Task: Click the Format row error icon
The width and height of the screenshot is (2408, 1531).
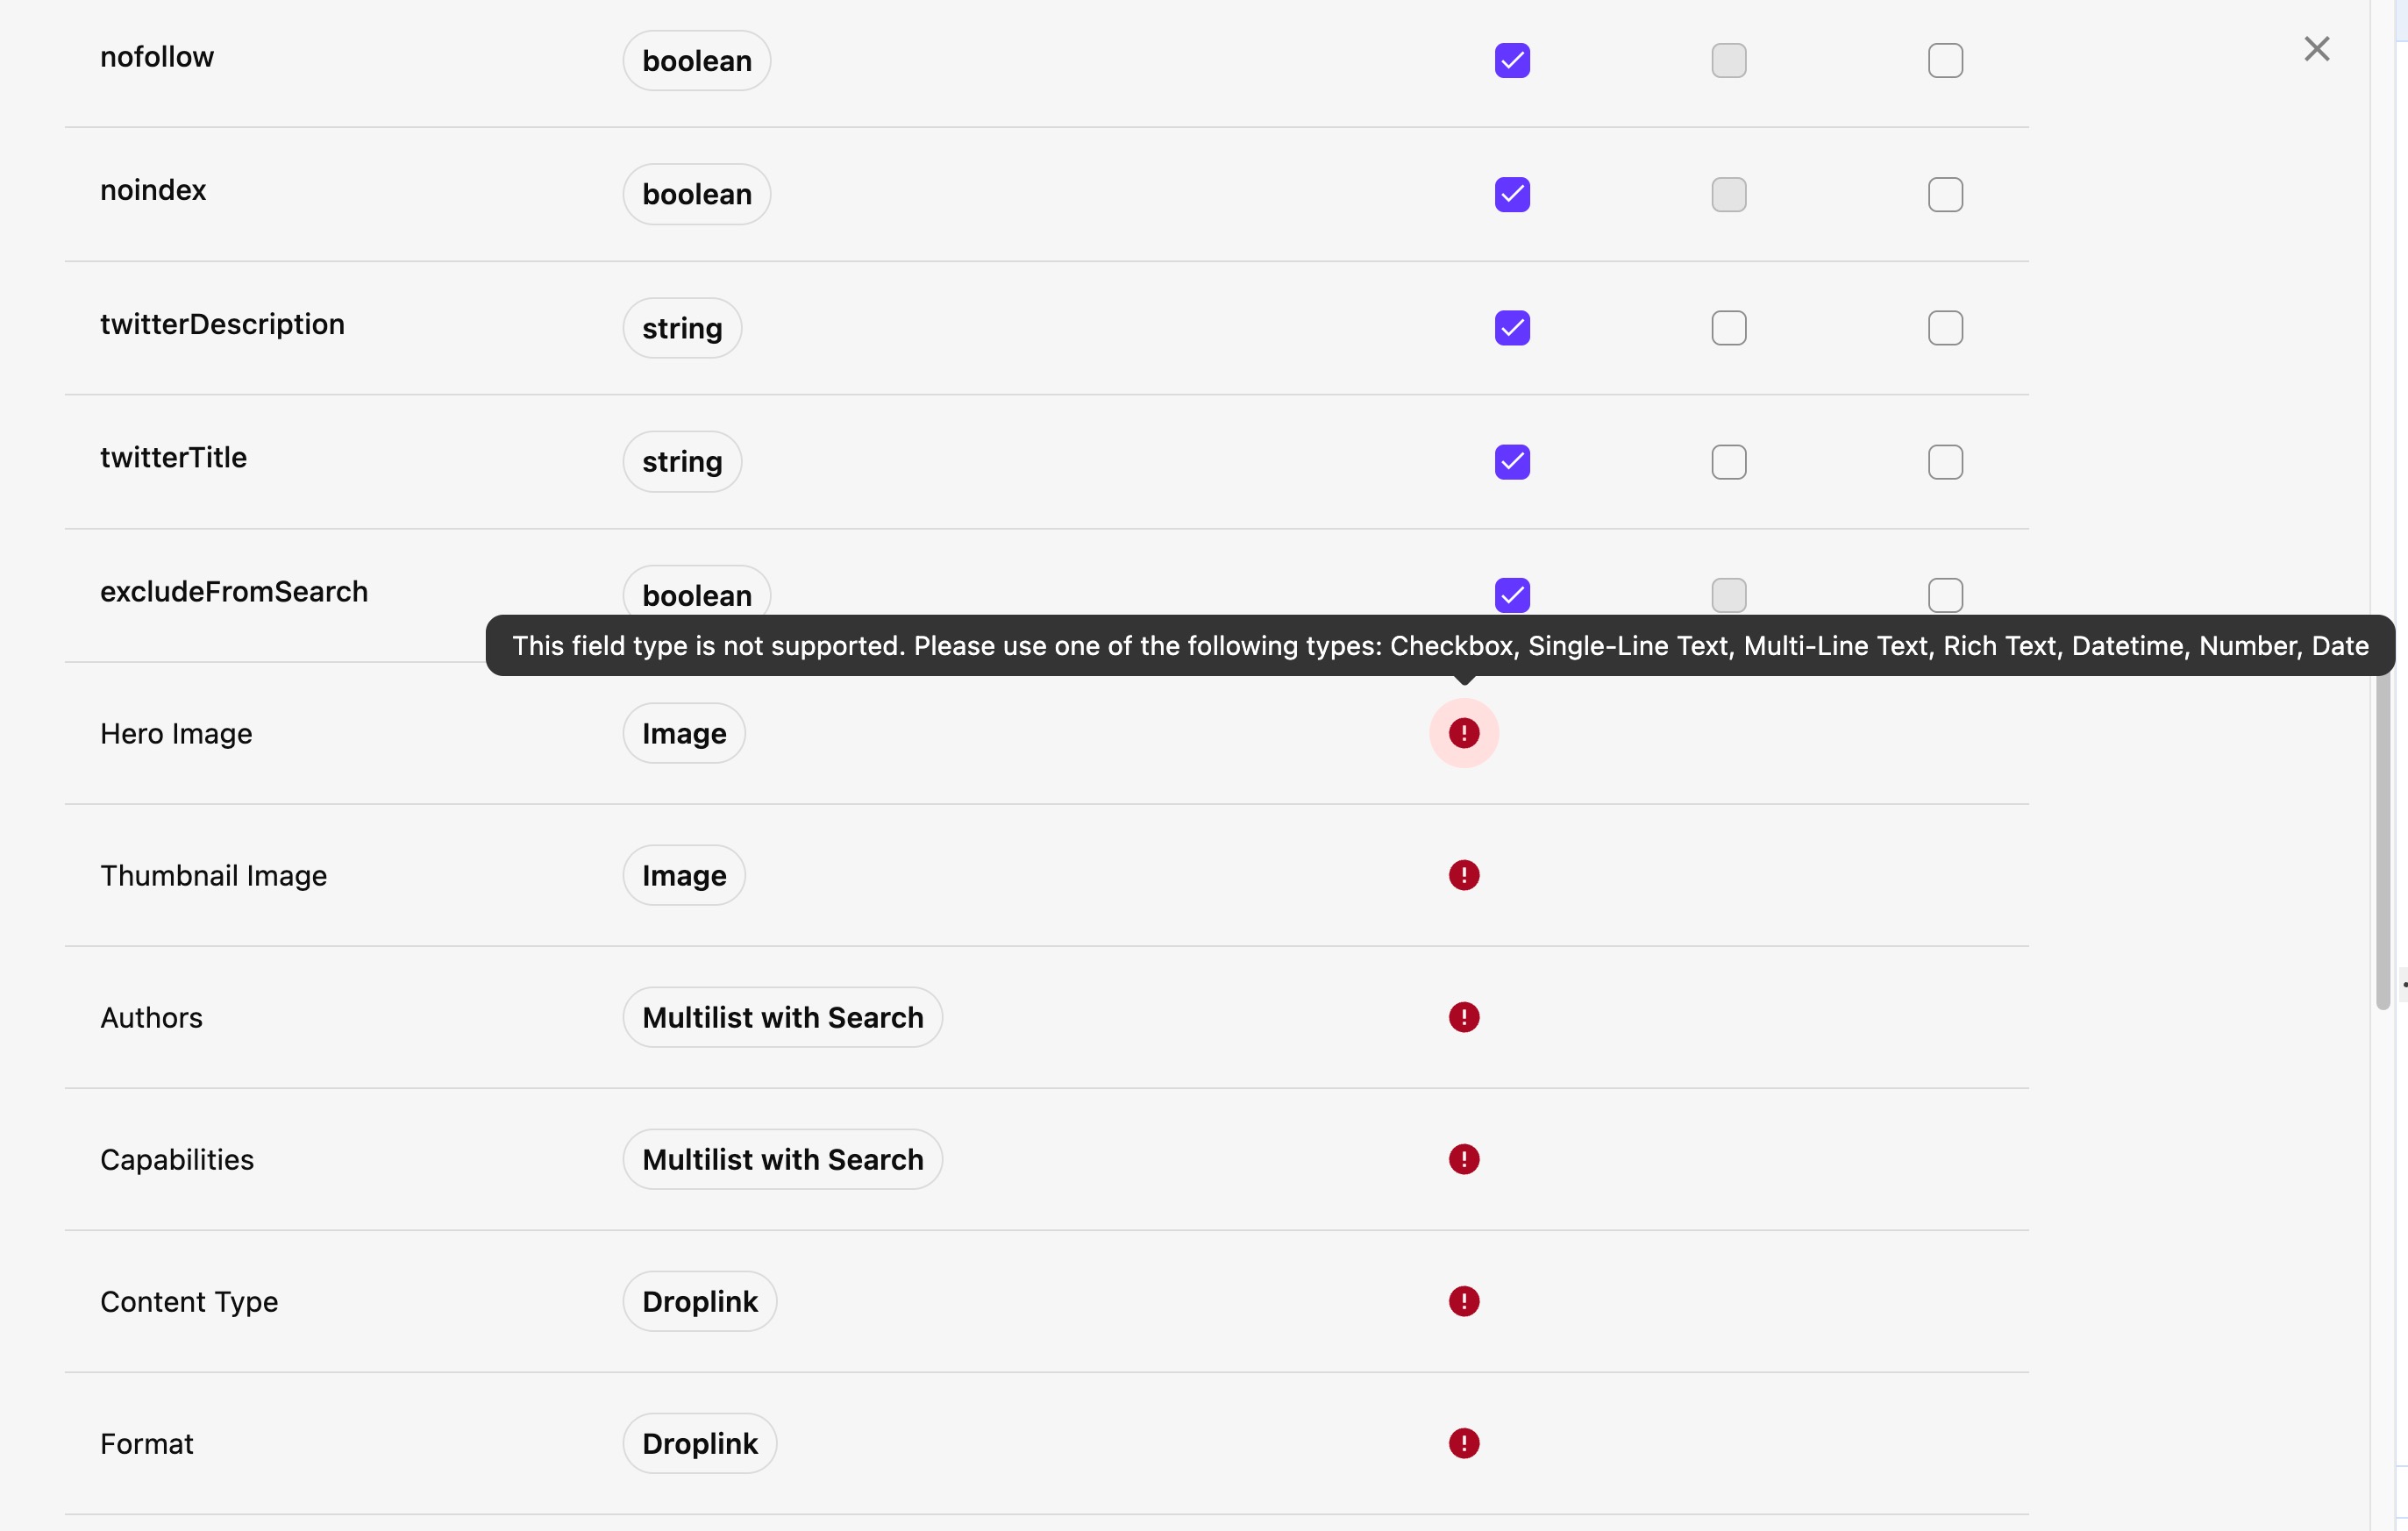Action: (1463, 1443)
